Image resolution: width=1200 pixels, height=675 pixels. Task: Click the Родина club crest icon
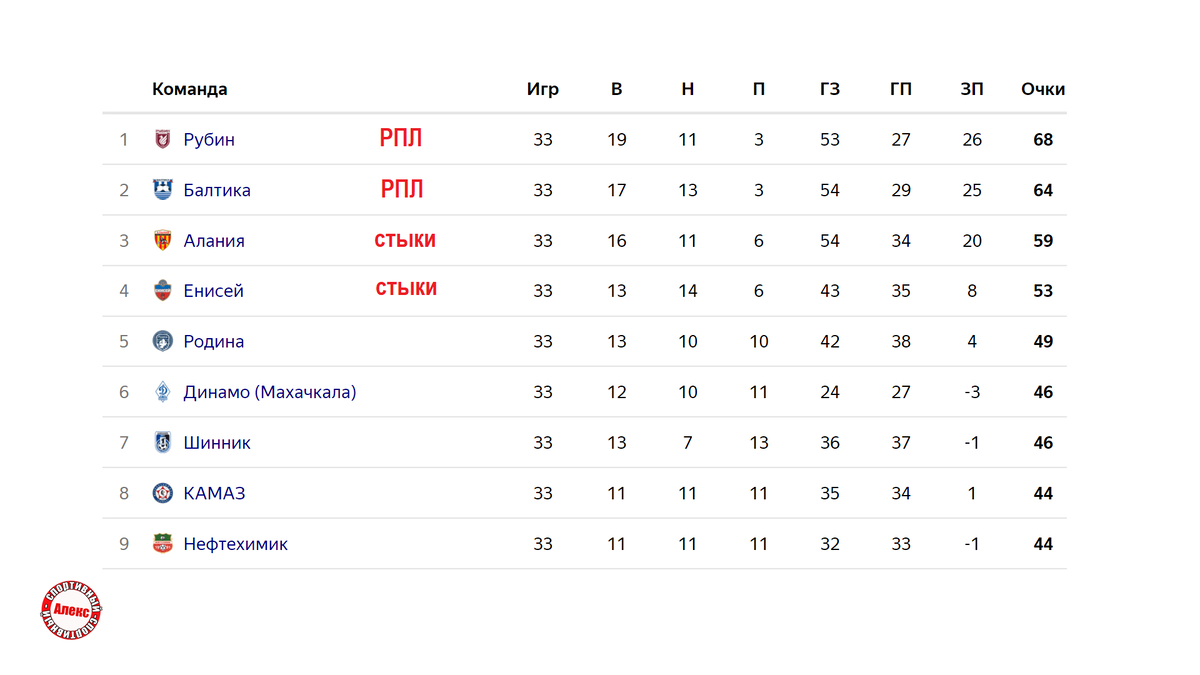pos(162,341)
